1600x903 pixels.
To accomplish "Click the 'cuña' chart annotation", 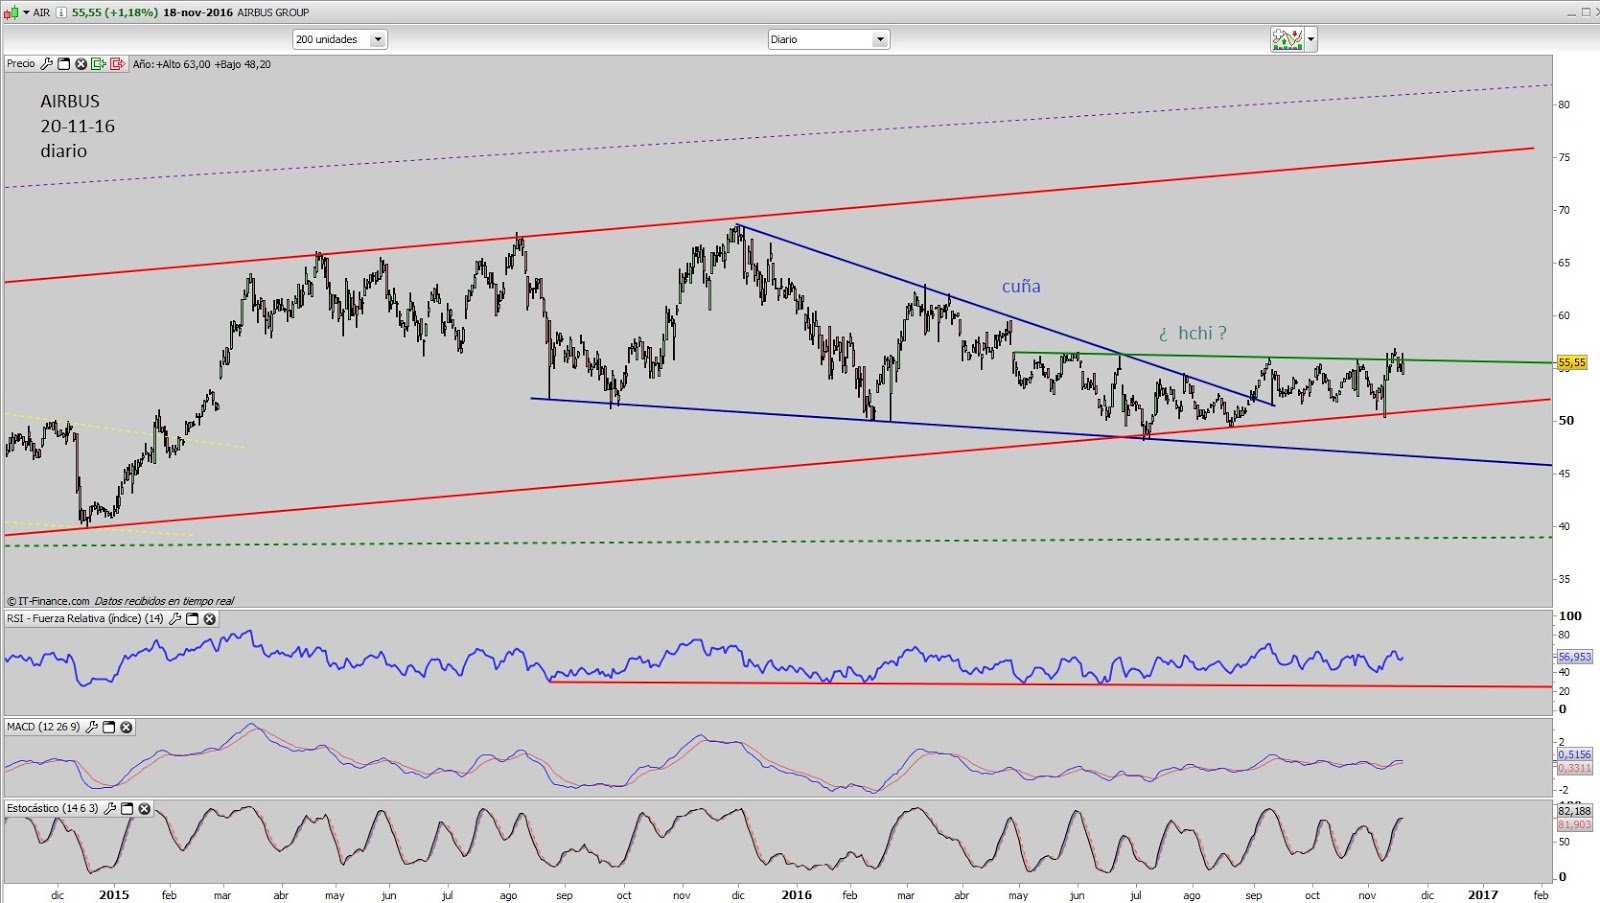I will (x=1021, y=286).
